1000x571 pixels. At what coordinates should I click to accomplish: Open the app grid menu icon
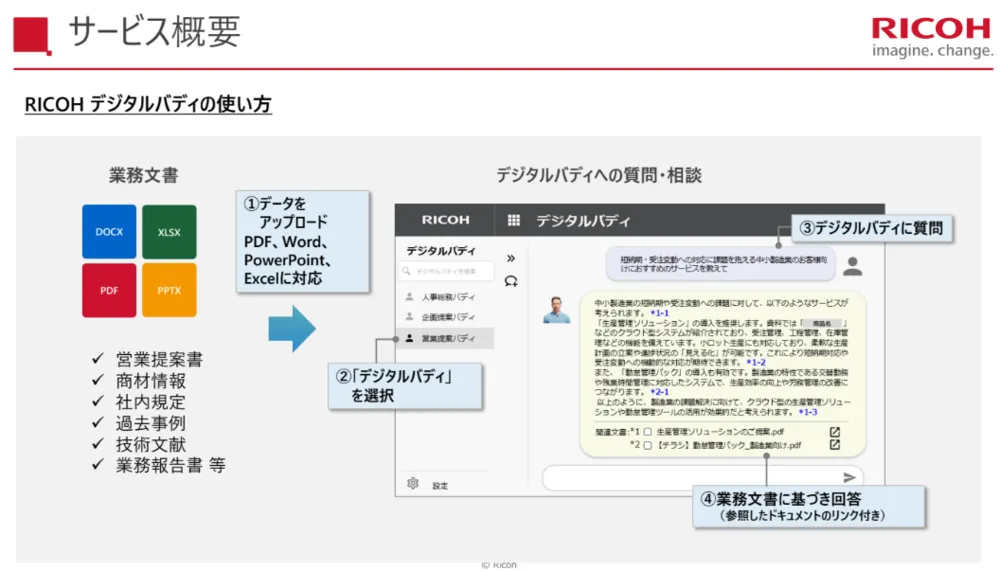pos(514,221)
